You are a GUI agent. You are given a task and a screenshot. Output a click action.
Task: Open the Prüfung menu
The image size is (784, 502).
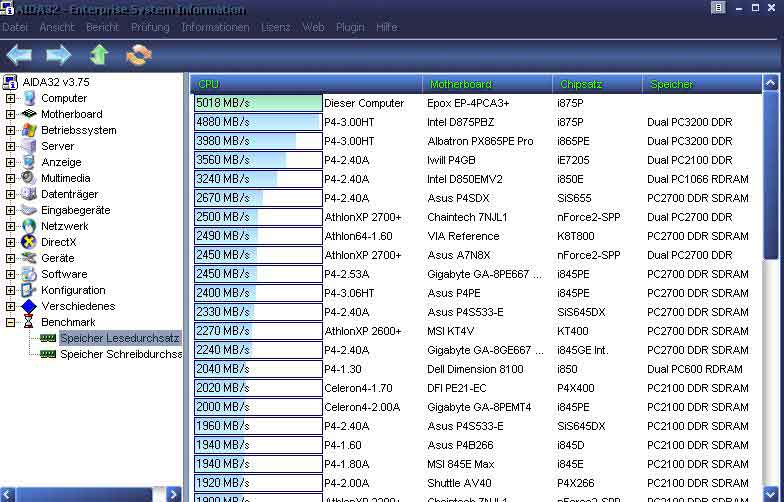(150, 28)
